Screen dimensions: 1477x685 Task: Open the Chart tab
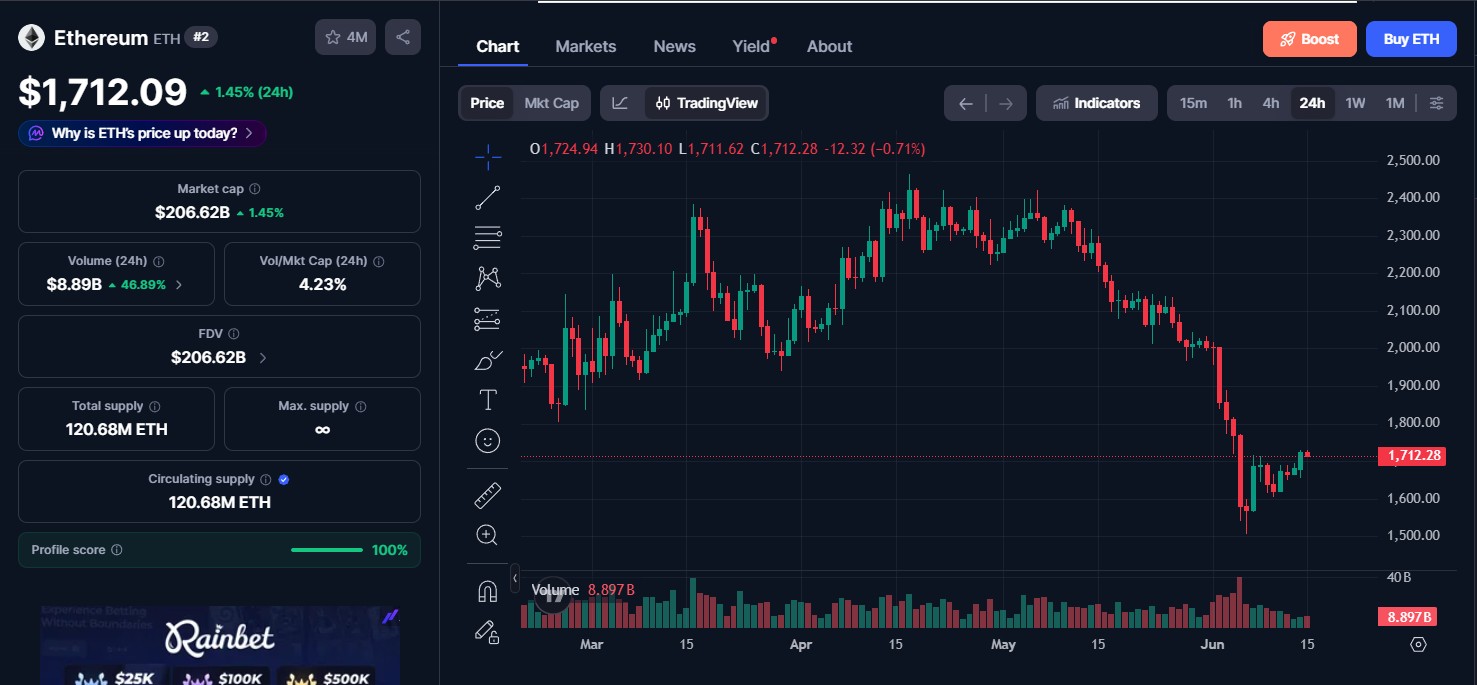(498, 46)
